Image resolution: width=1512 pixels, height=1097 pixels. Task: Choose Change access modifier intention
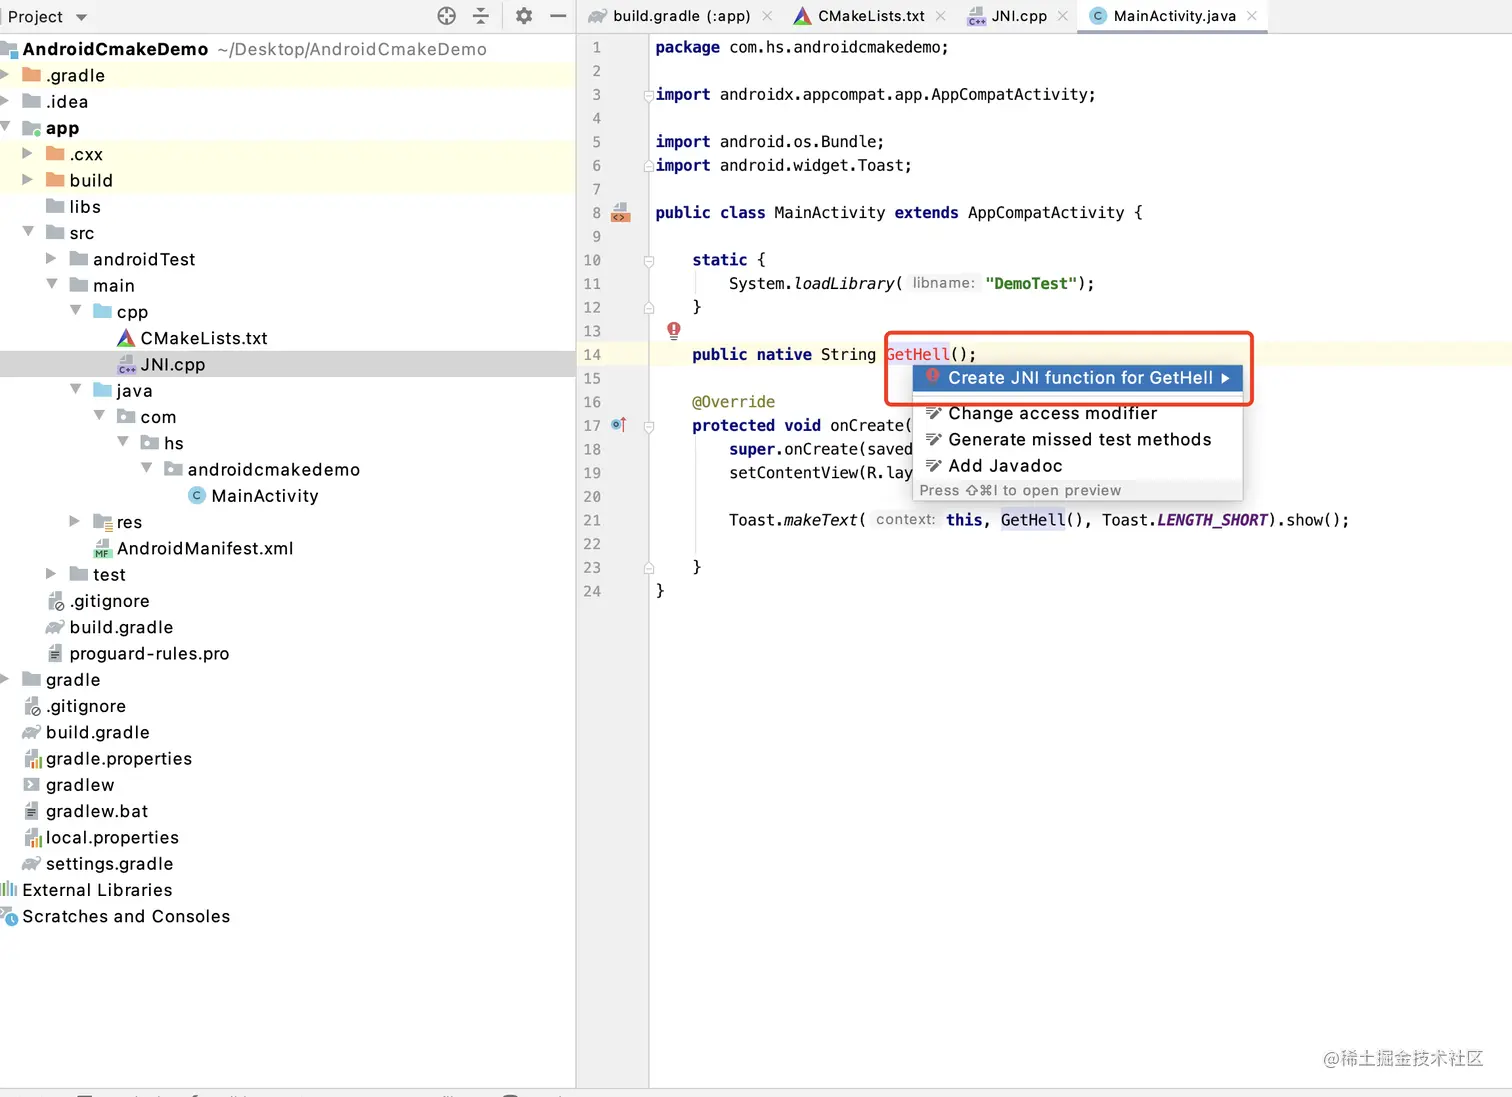(1078, 413)
